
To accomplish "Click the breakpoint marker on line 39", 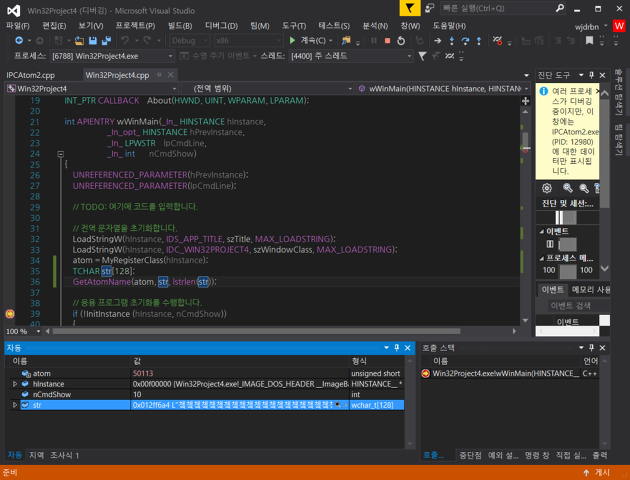I will (10, 314).
